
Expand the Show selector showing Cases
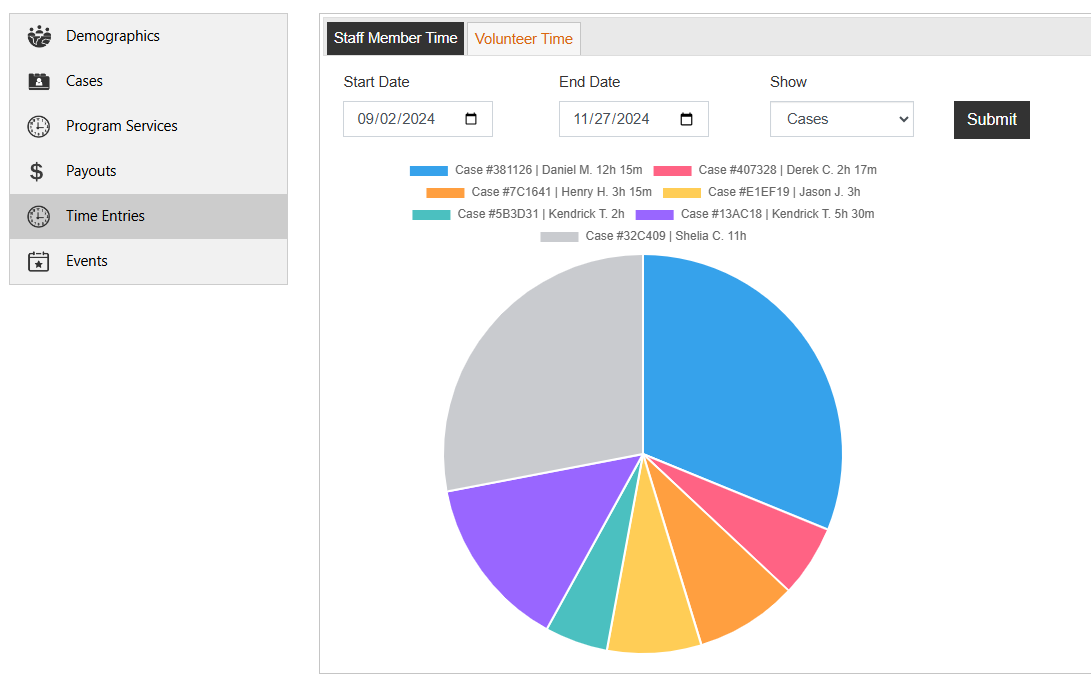pos(841,118)
